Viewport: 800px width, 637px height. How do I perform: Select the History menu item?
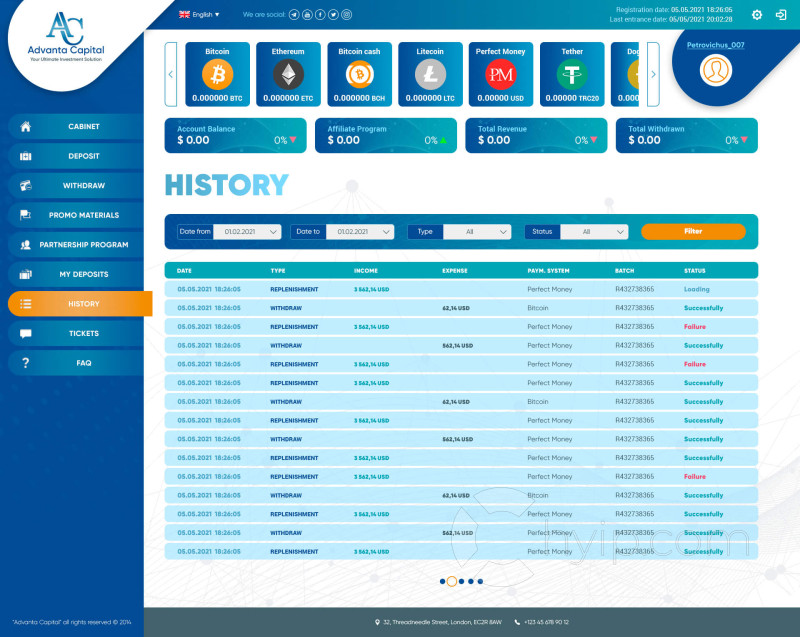click(x=80, y=304)
